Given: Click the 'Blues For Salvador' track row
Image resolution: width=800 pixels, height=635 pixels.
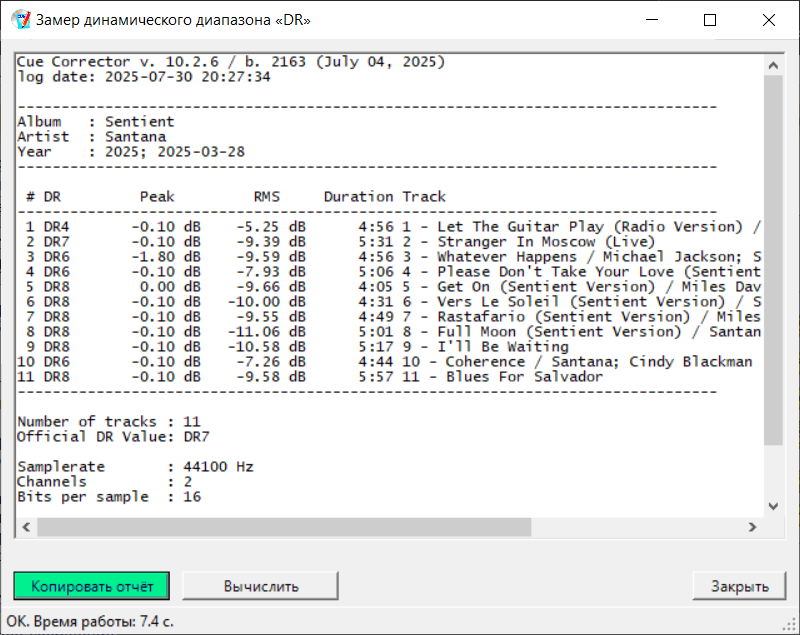Looking at the screenshot, I should point(310,377).
